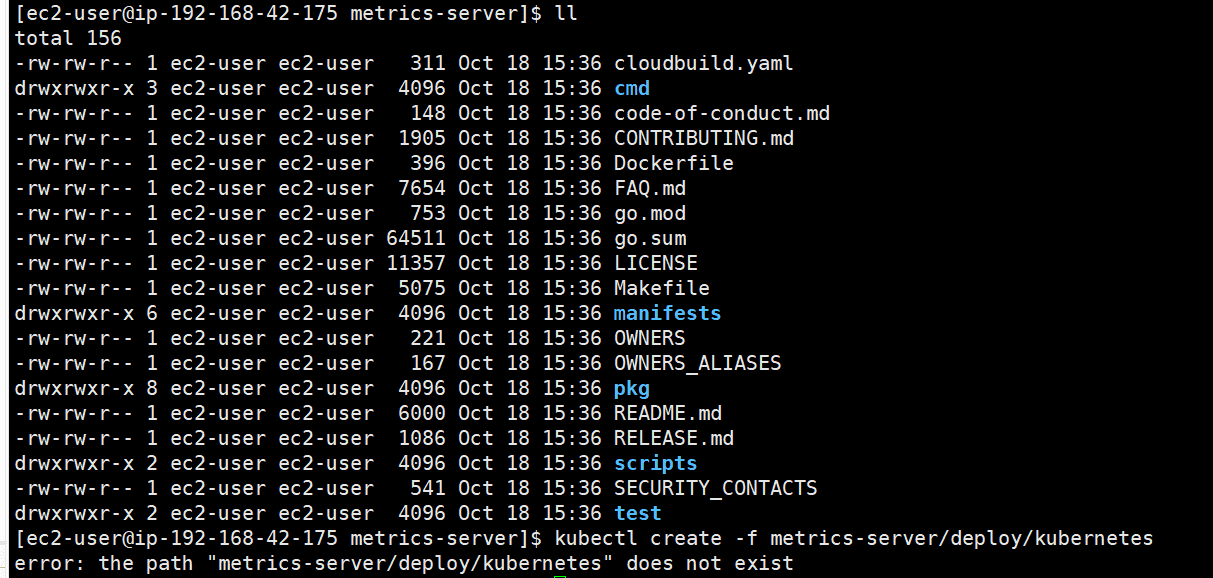Screen dimensions: 1213x578
Task: Click on README.md in the listing
Action: pyautogui.click(x=667, y=413)
